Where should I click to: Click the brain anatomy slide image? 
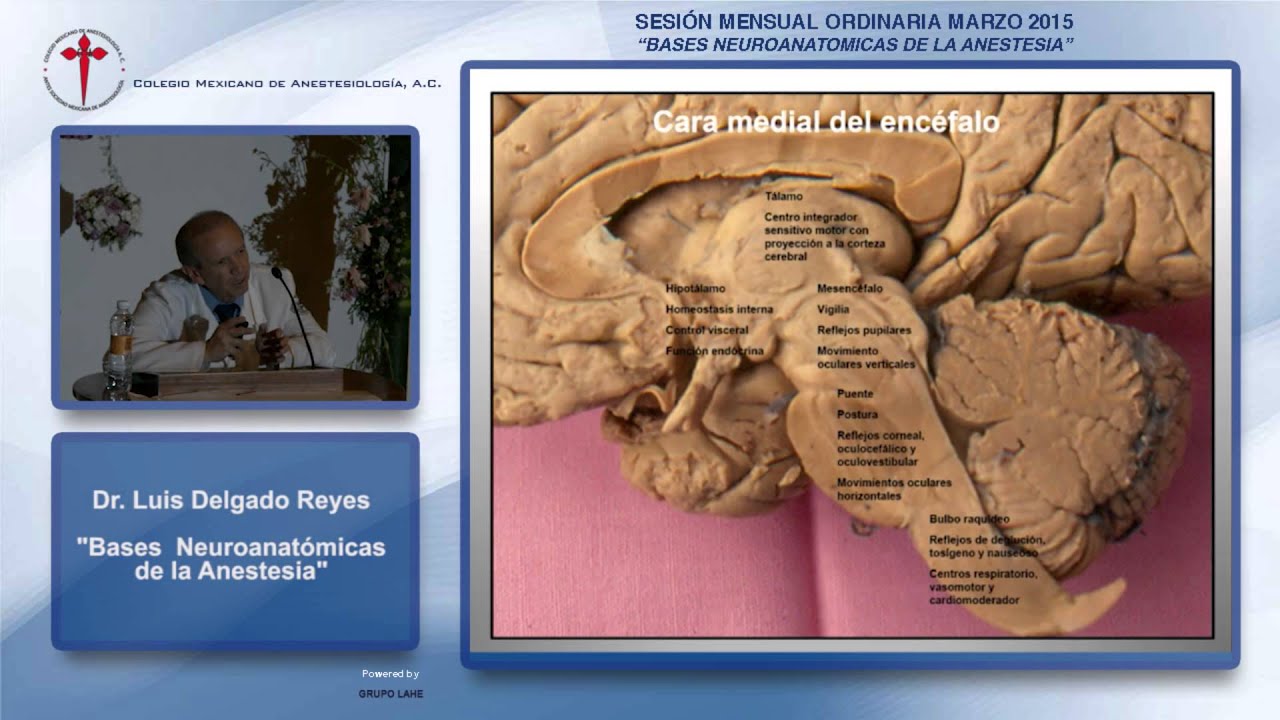click(852, 365)
